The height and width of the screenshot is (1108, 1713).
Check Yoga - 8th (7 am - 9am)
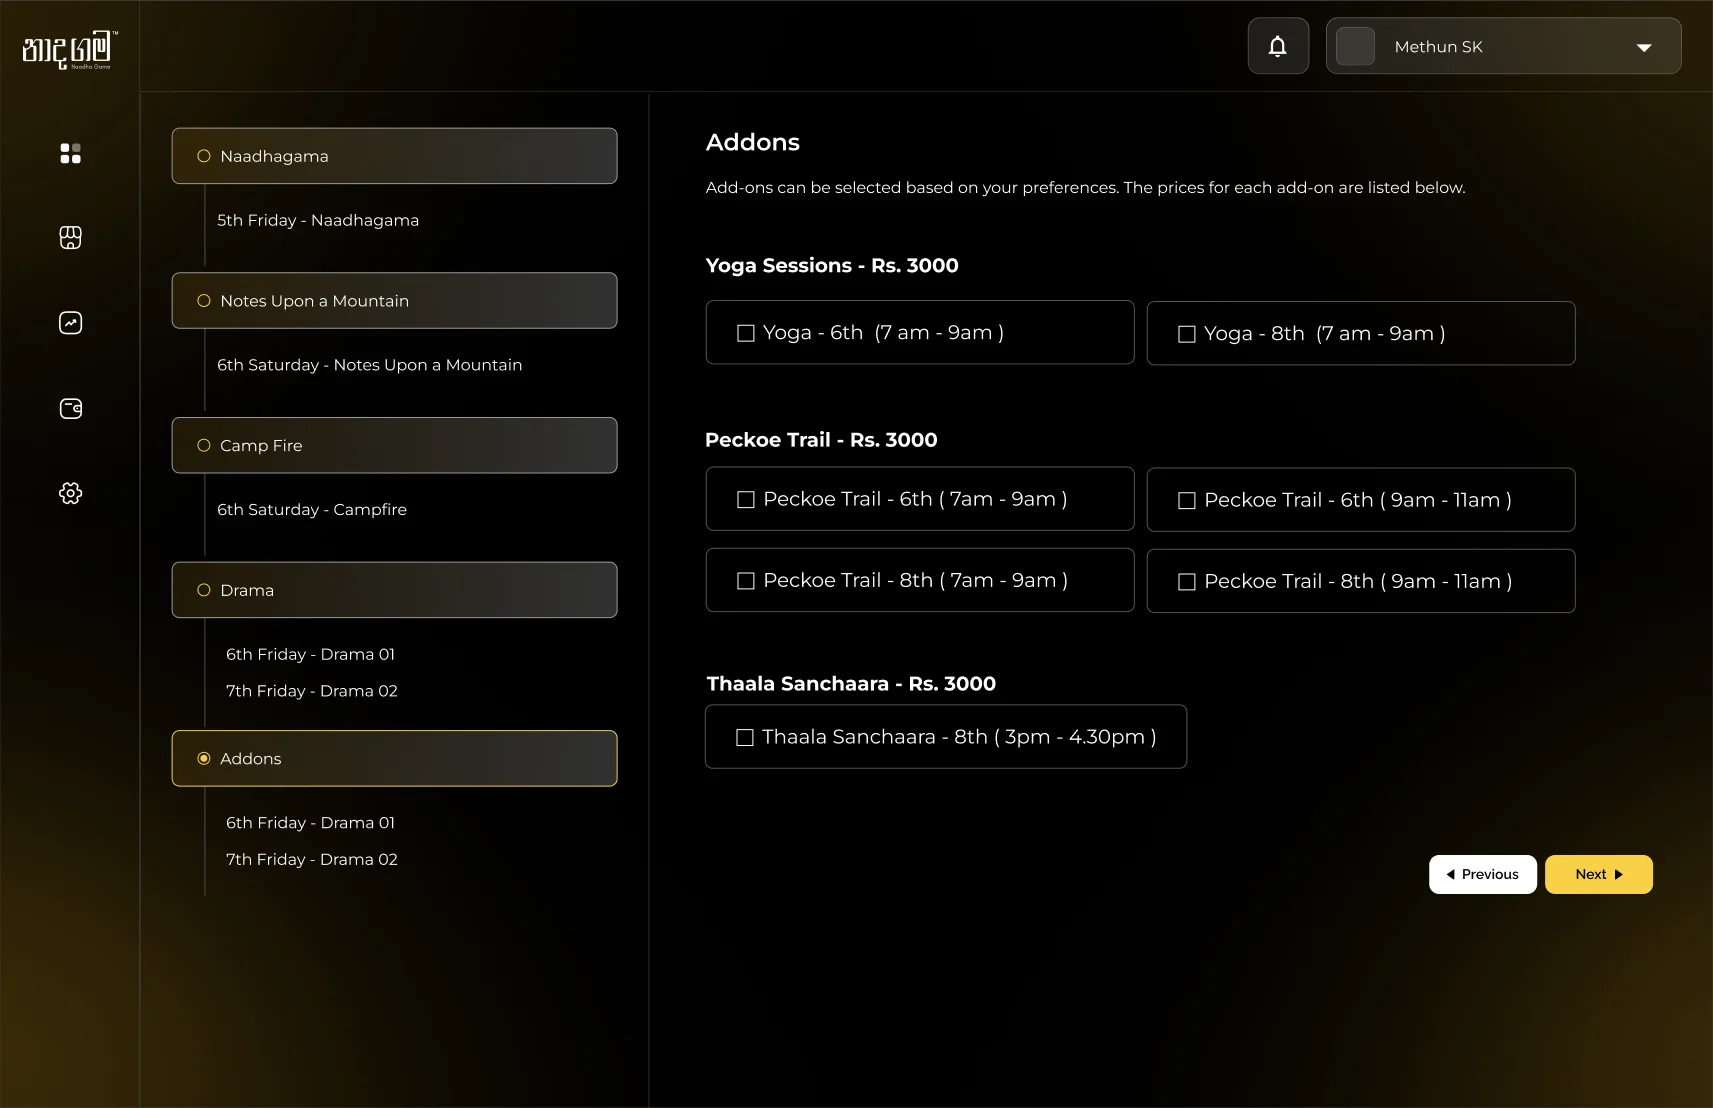(x=1187, y=334)
